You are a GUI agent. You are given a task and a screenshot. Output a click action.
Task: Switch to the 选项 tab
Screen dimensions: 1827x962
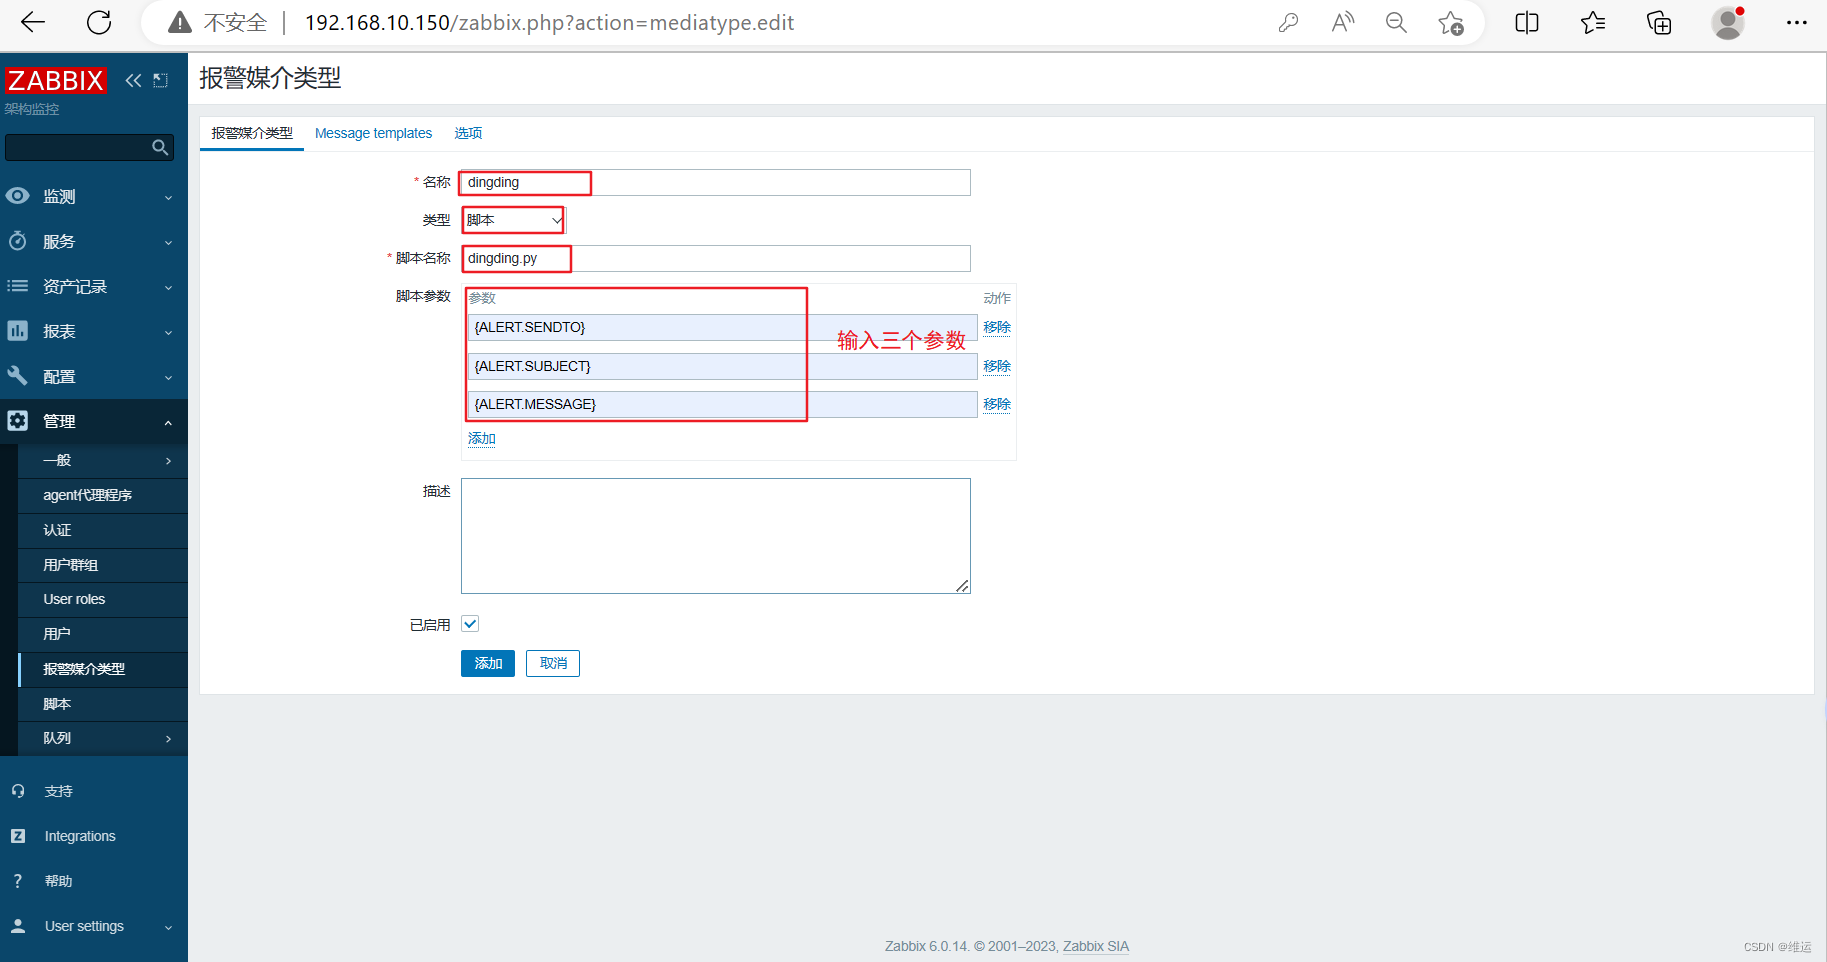click(468, 133)
